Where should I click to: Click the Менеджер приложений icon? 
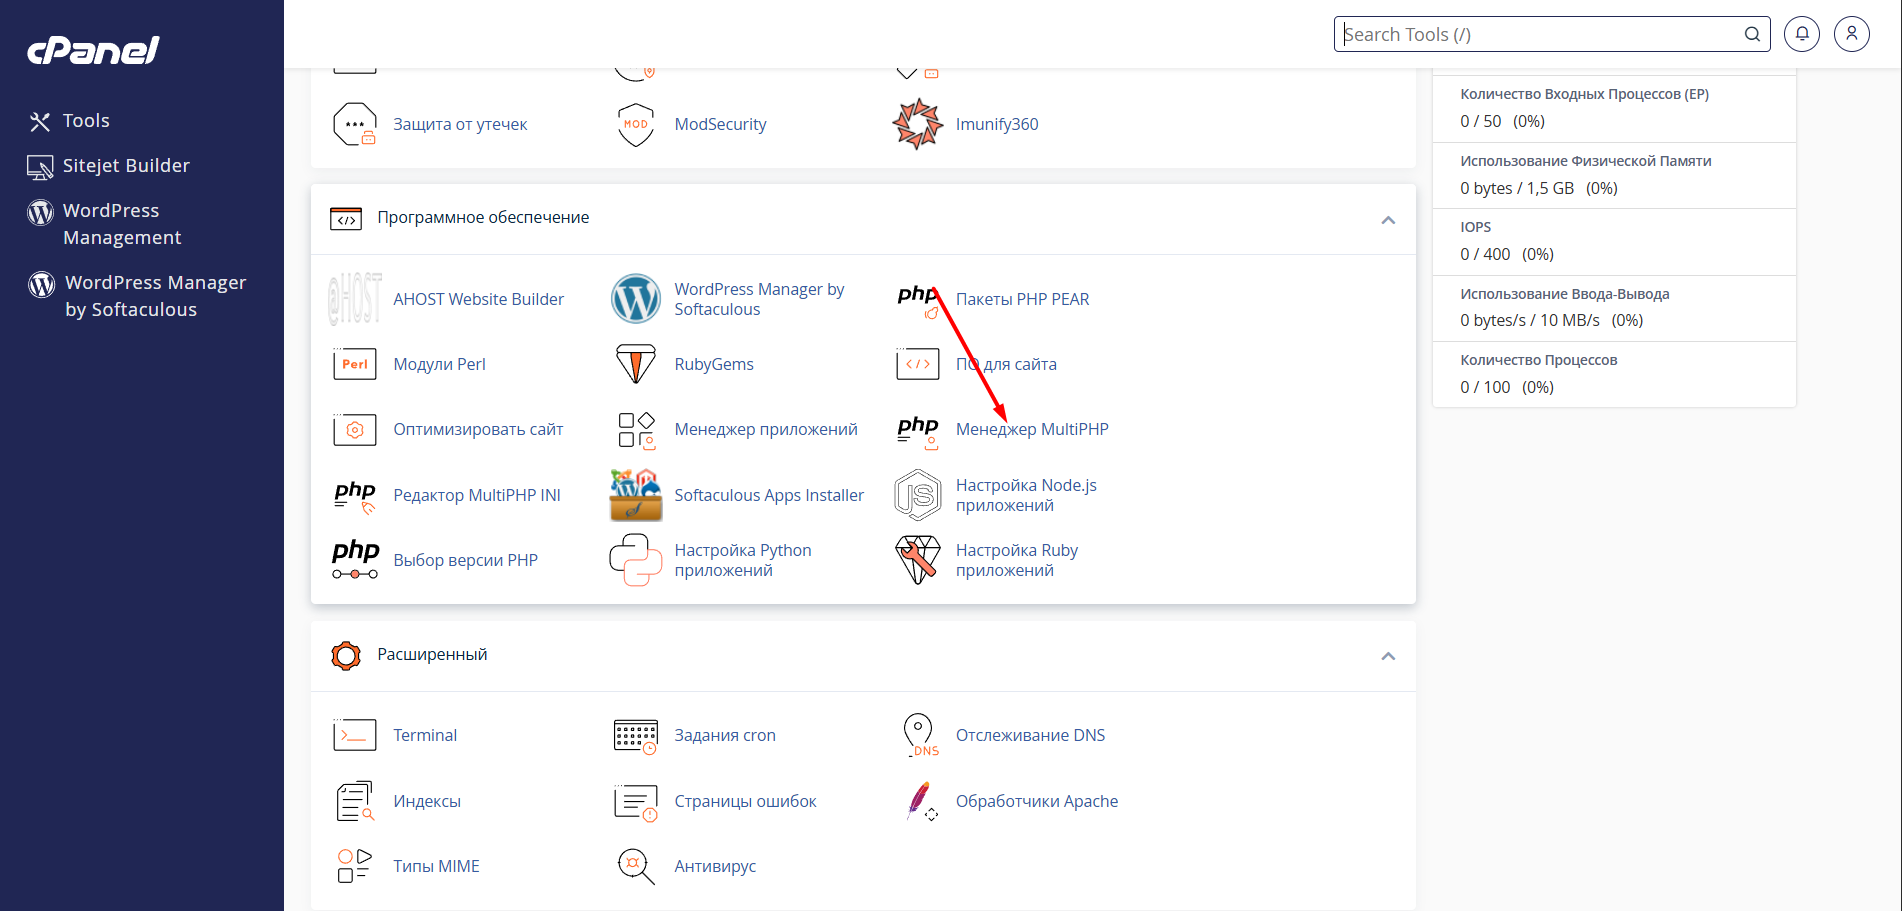tap(636, 430)
